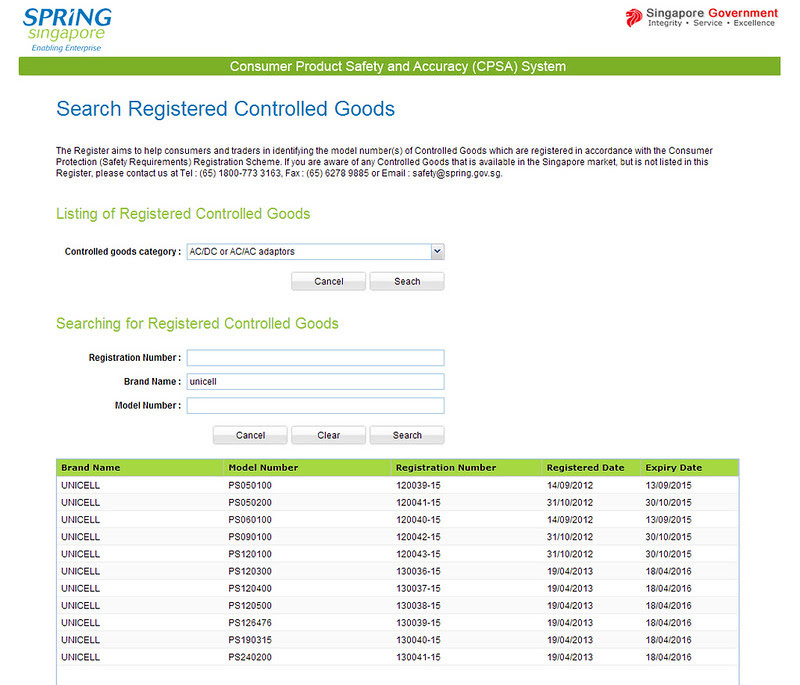Select model number PS240200
Viewport: 800px width, 685px height.
point(250,657)
